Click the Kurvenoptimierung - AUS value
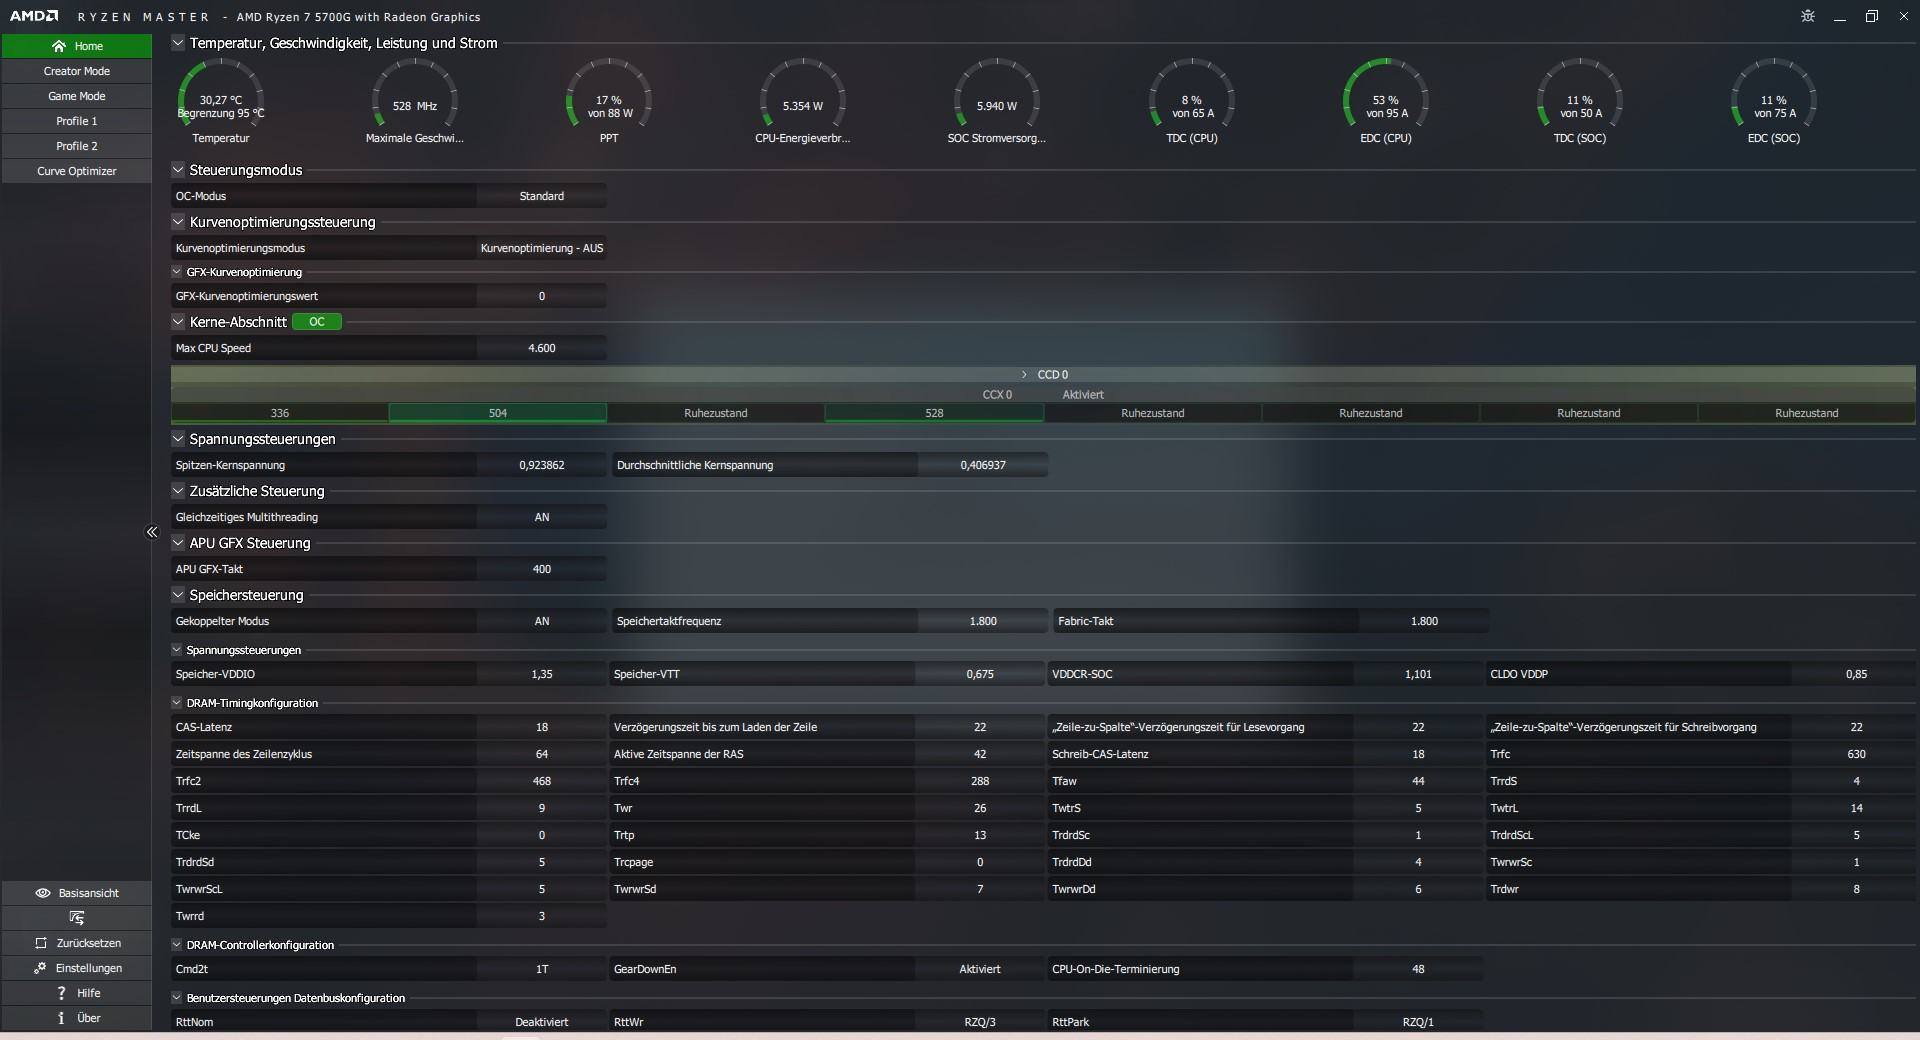Screen dimensions: 1920x1040 coord(542,248)
